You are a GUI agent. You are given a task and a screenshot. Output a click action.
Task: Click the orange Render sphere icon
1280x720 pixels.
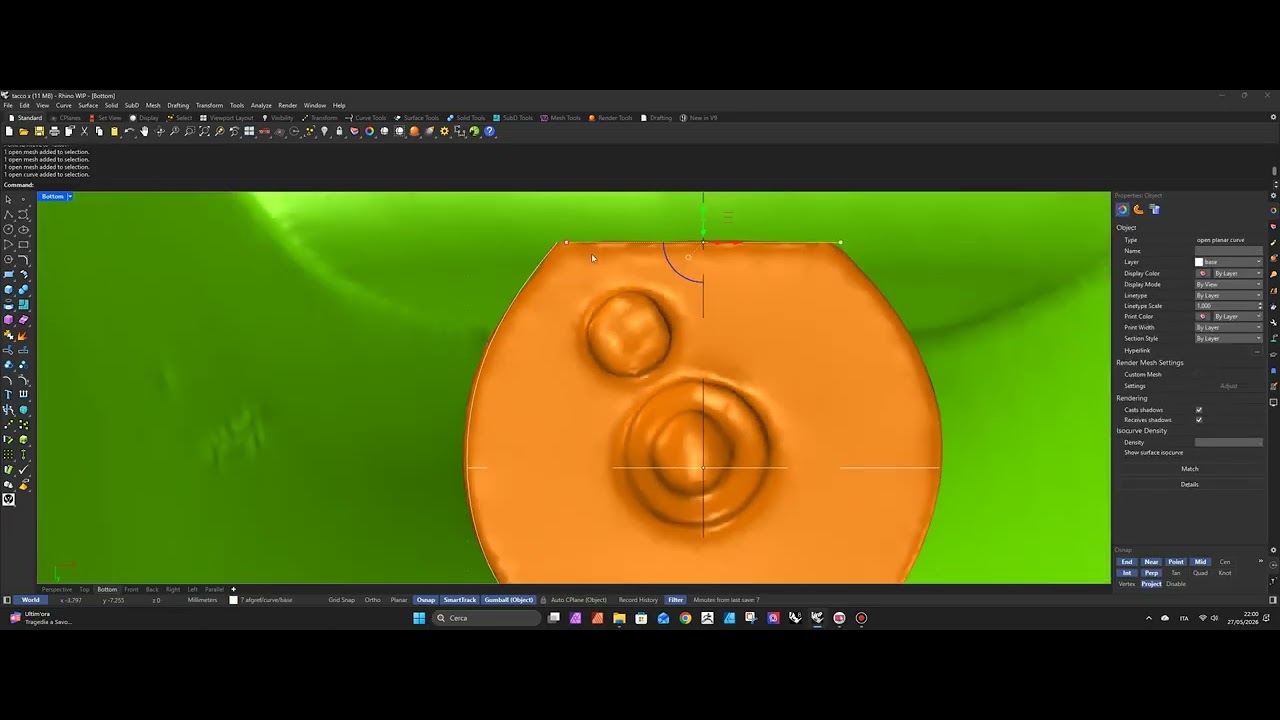[x=414, y=131]
